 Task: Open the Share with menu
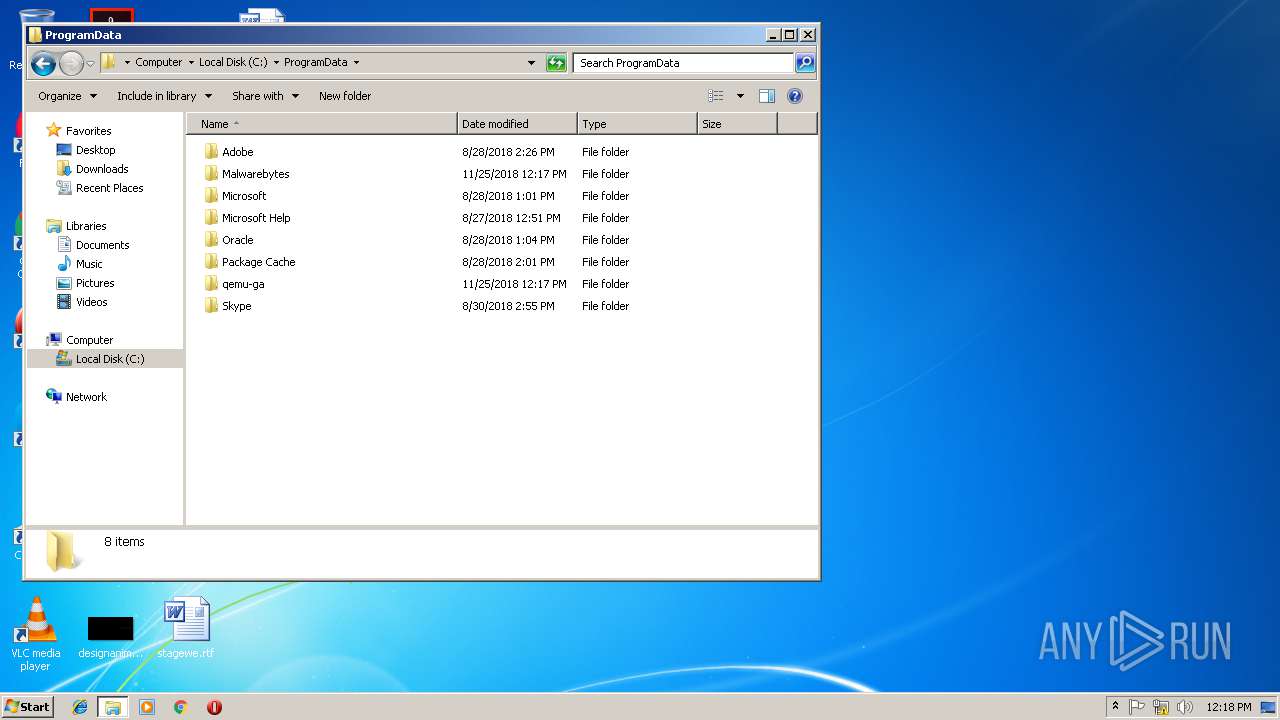[266, 96]
